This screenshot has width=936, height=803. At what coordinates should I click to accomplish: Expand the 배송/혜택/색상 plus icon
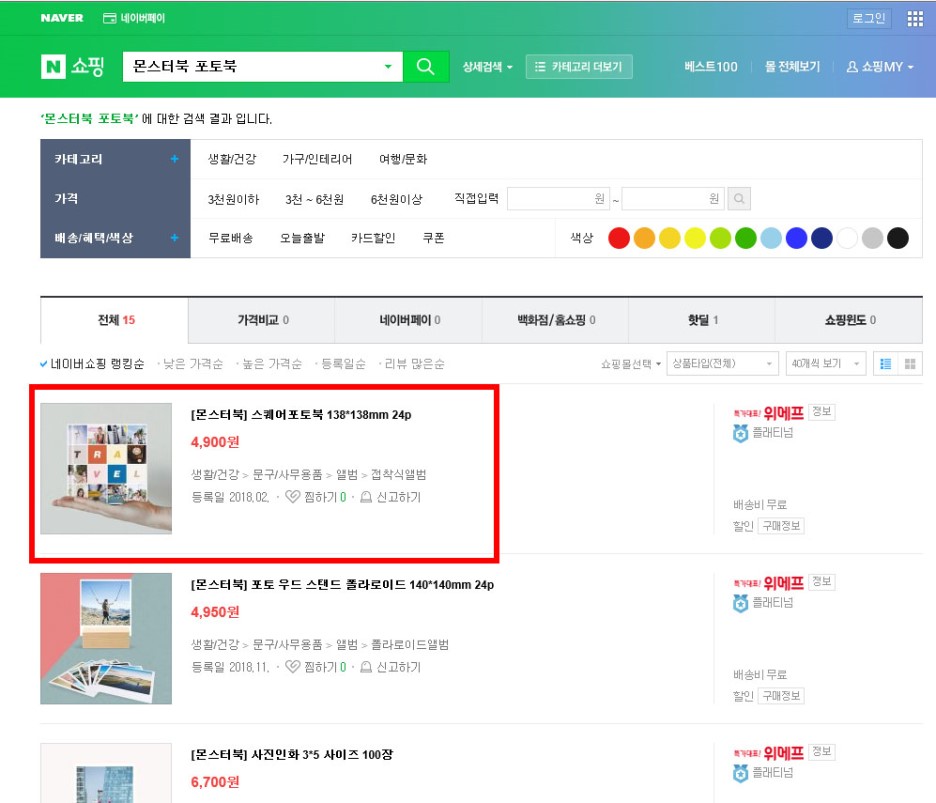click(x=174, y=238)
